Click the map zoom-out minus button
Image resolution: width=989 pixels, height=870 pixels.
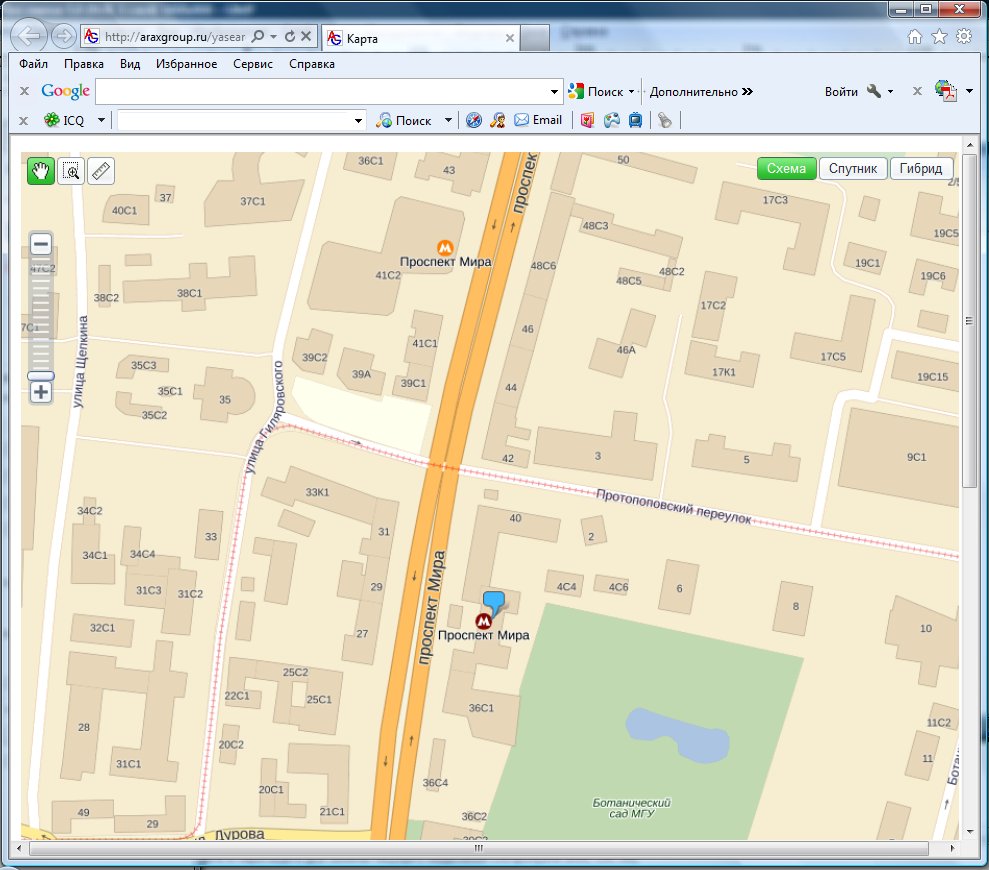point(41,244)
